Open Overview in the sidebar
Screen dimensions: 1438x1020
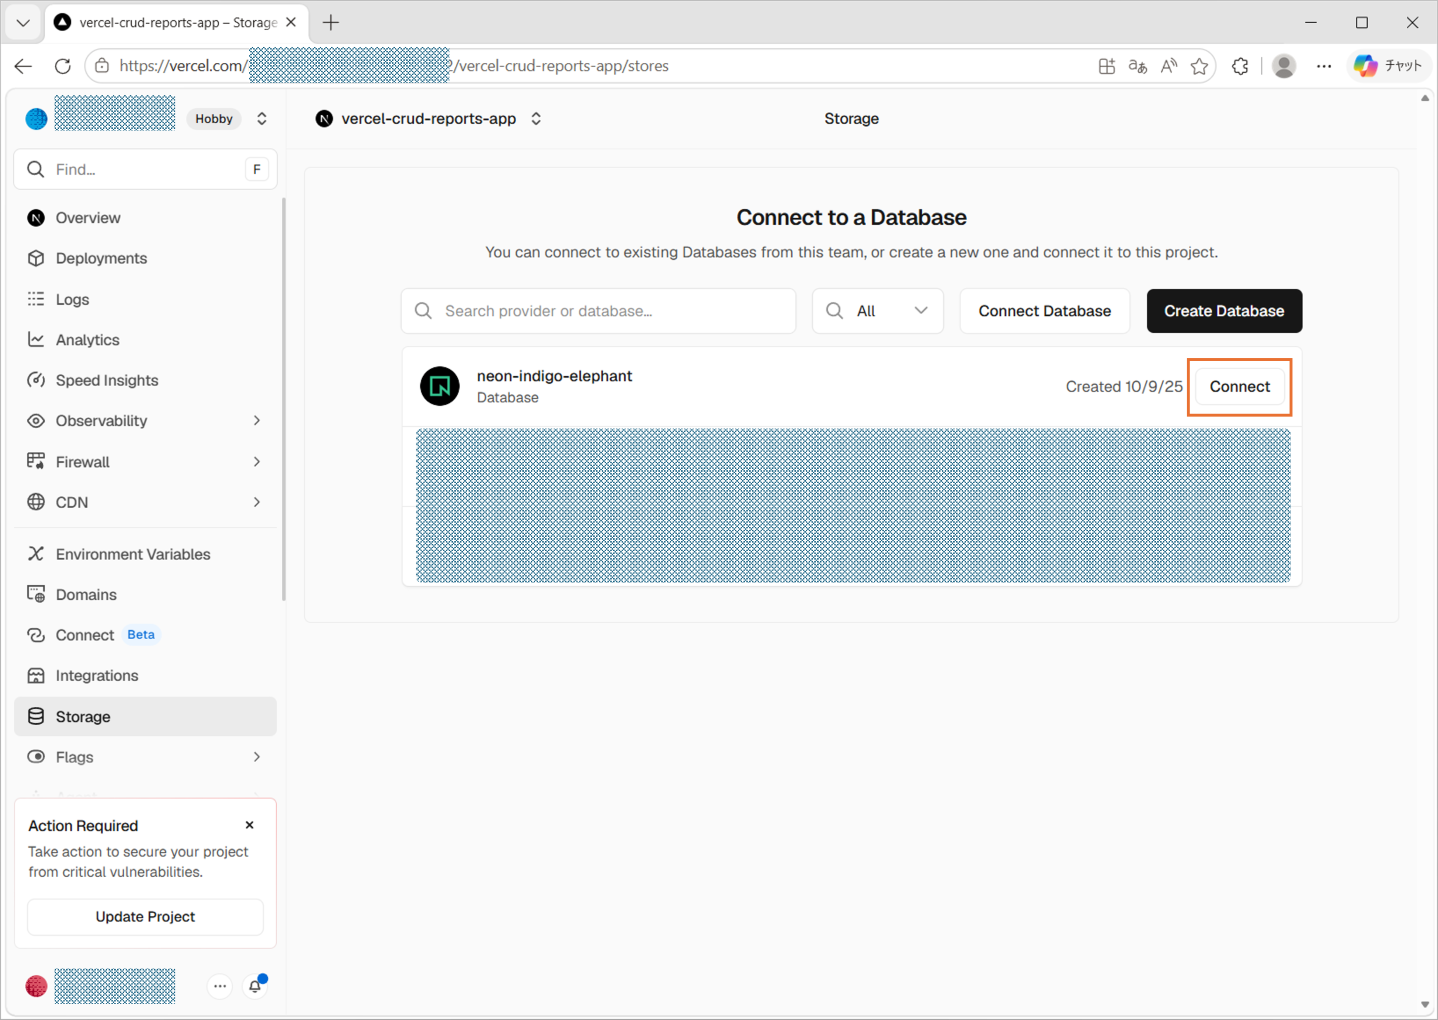point(145,218)
